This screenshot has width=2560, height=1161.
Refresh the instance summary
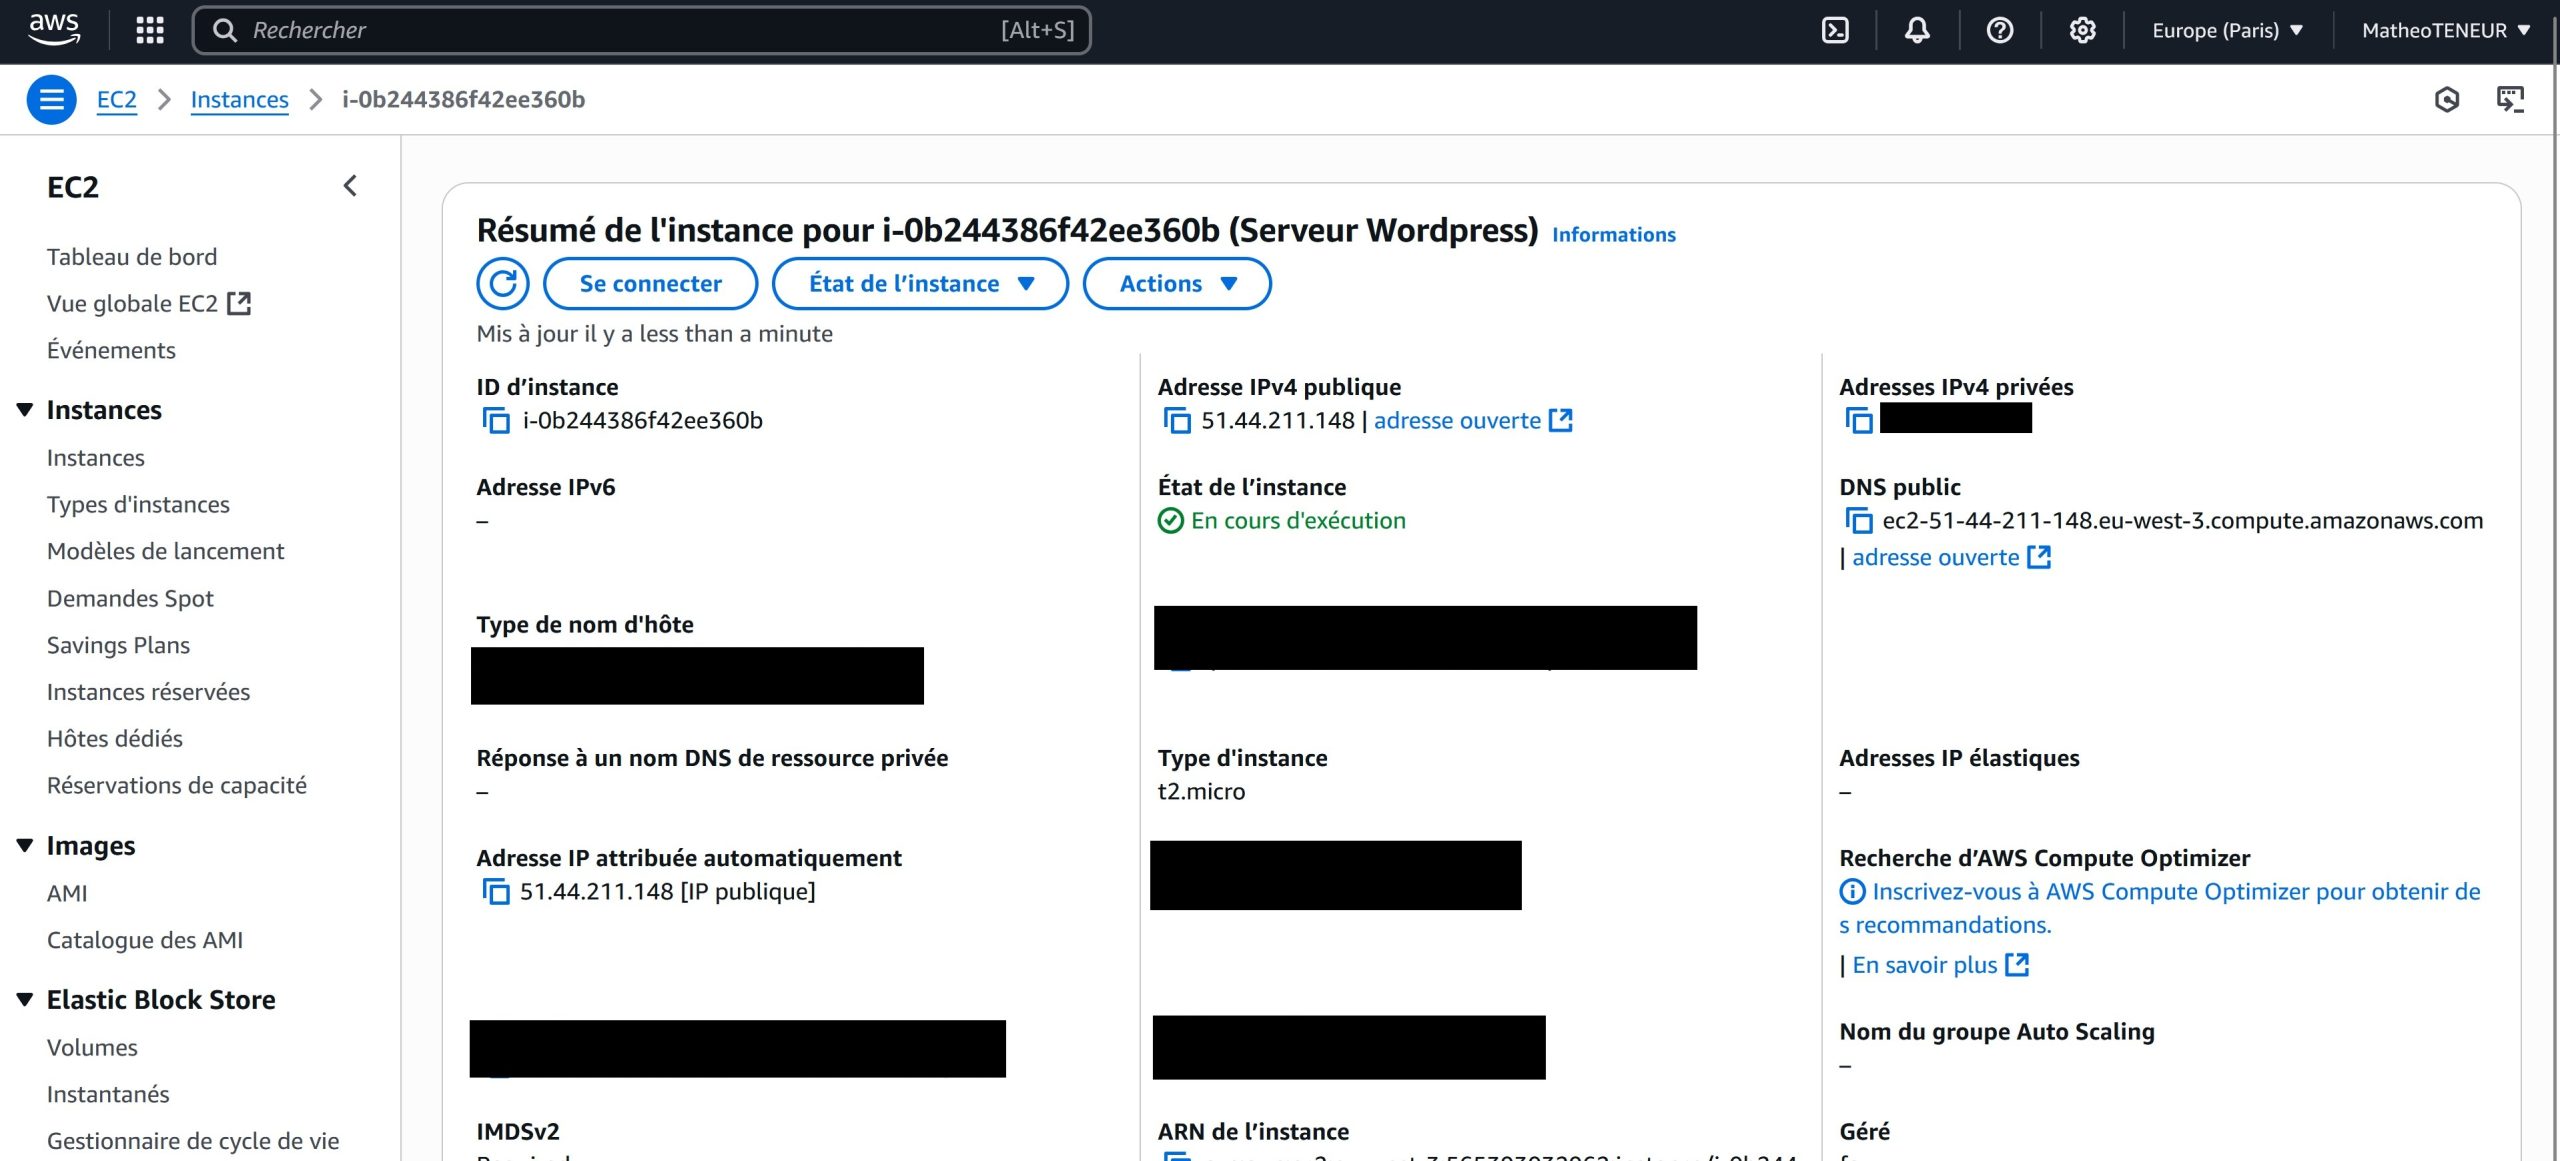coord(502,283)
